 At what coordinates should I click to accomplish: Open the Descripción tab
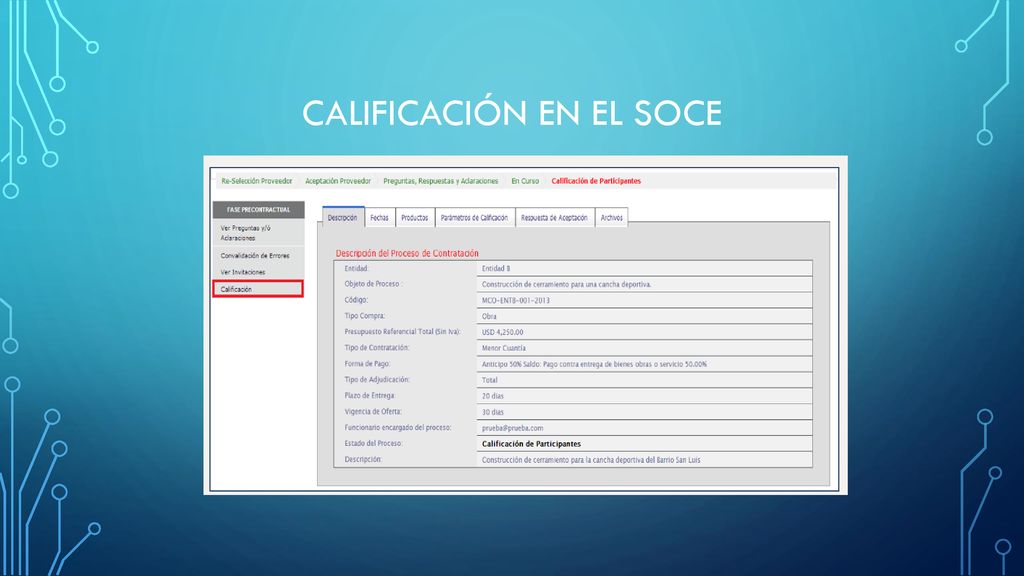(343, 217)
